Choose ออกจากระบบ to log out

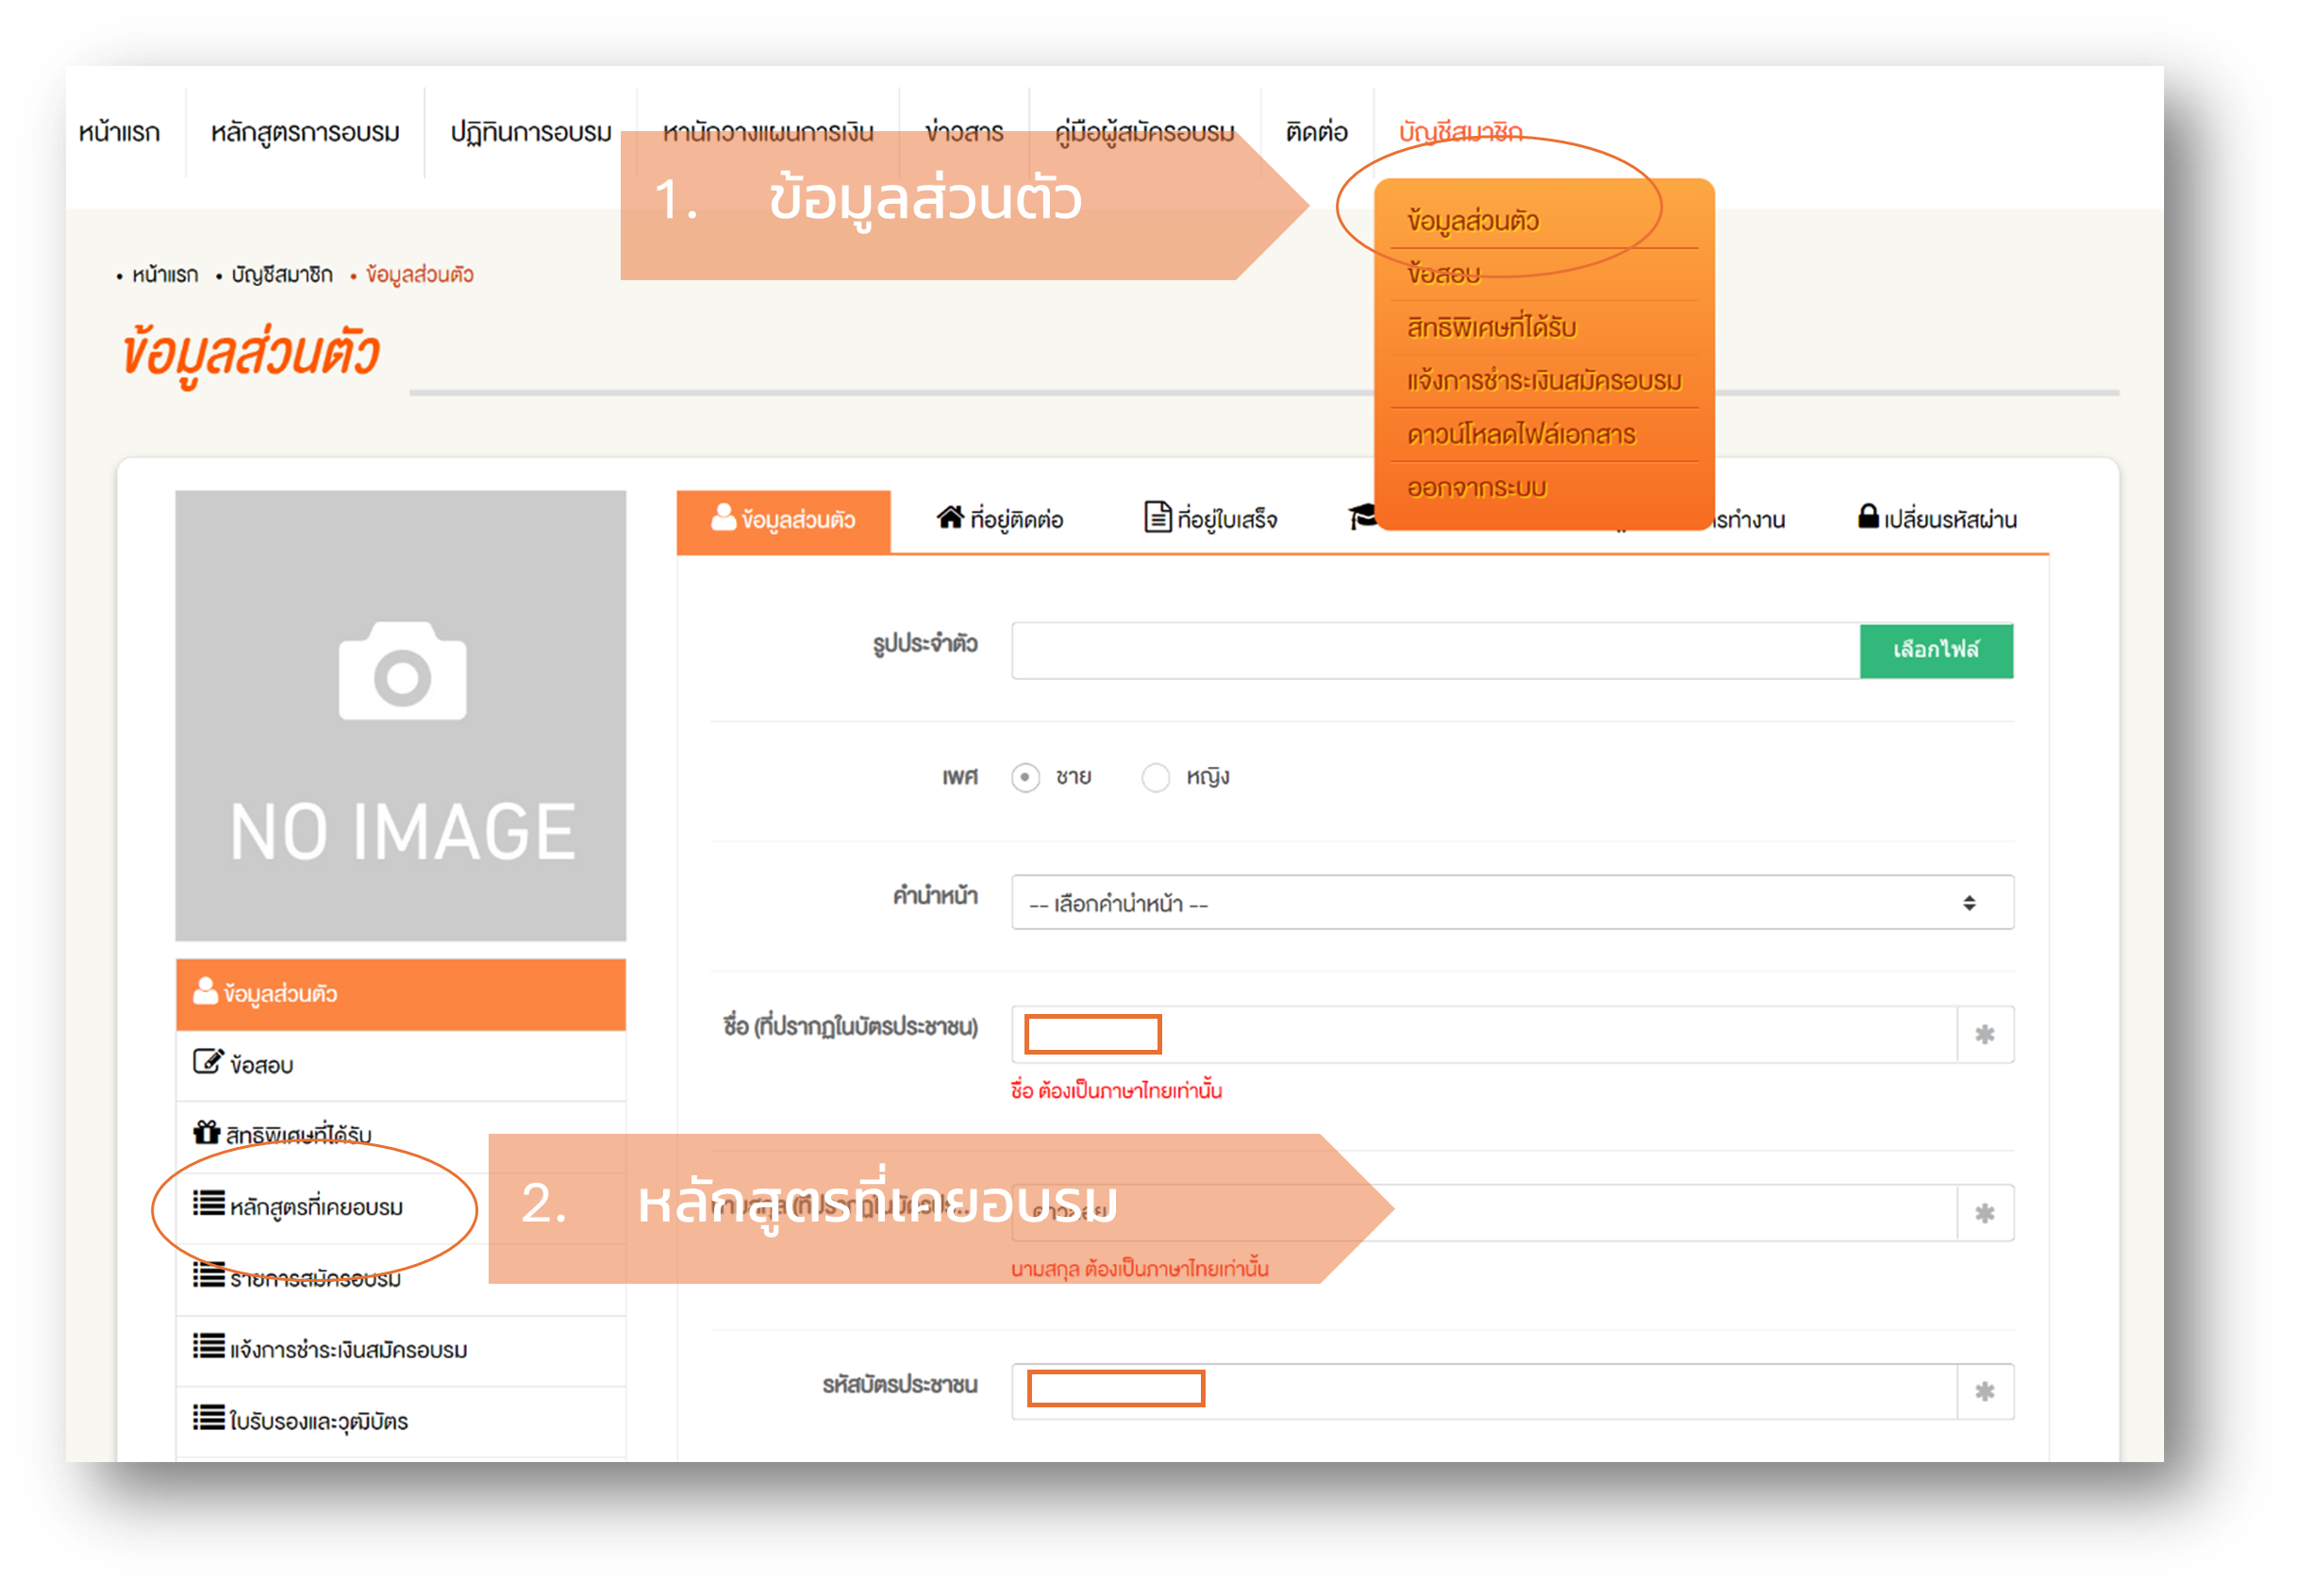(x=1476, y=488)
